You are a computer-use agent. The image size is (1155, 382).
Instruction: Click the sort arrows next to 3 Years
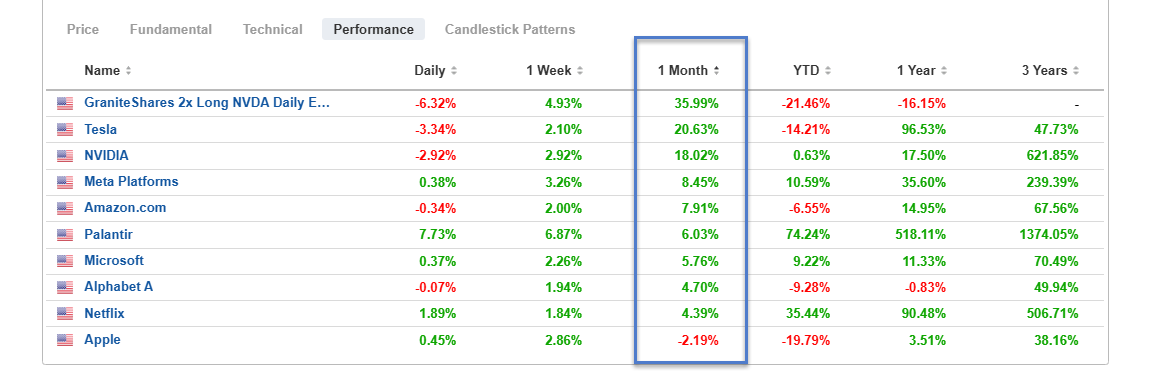pyautogui.click(x=1076, y=71)
